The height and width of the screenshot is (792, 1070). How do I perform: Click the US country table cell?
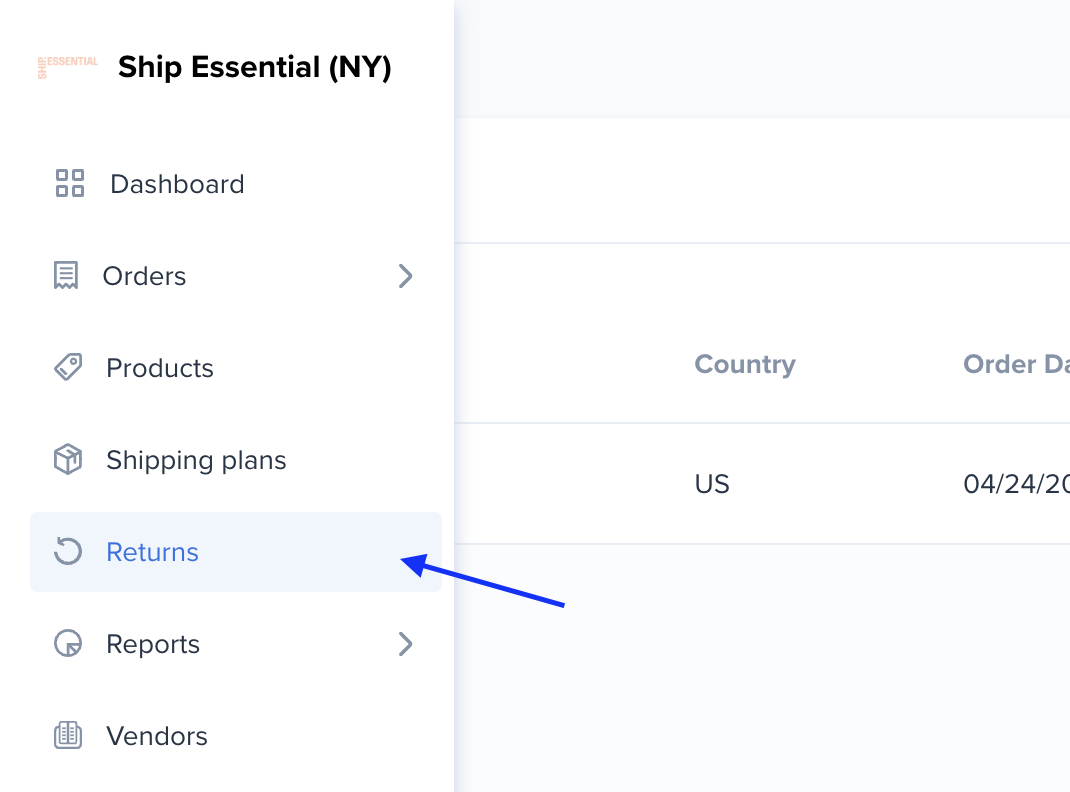pyautogui.click(x=712, y=484)
